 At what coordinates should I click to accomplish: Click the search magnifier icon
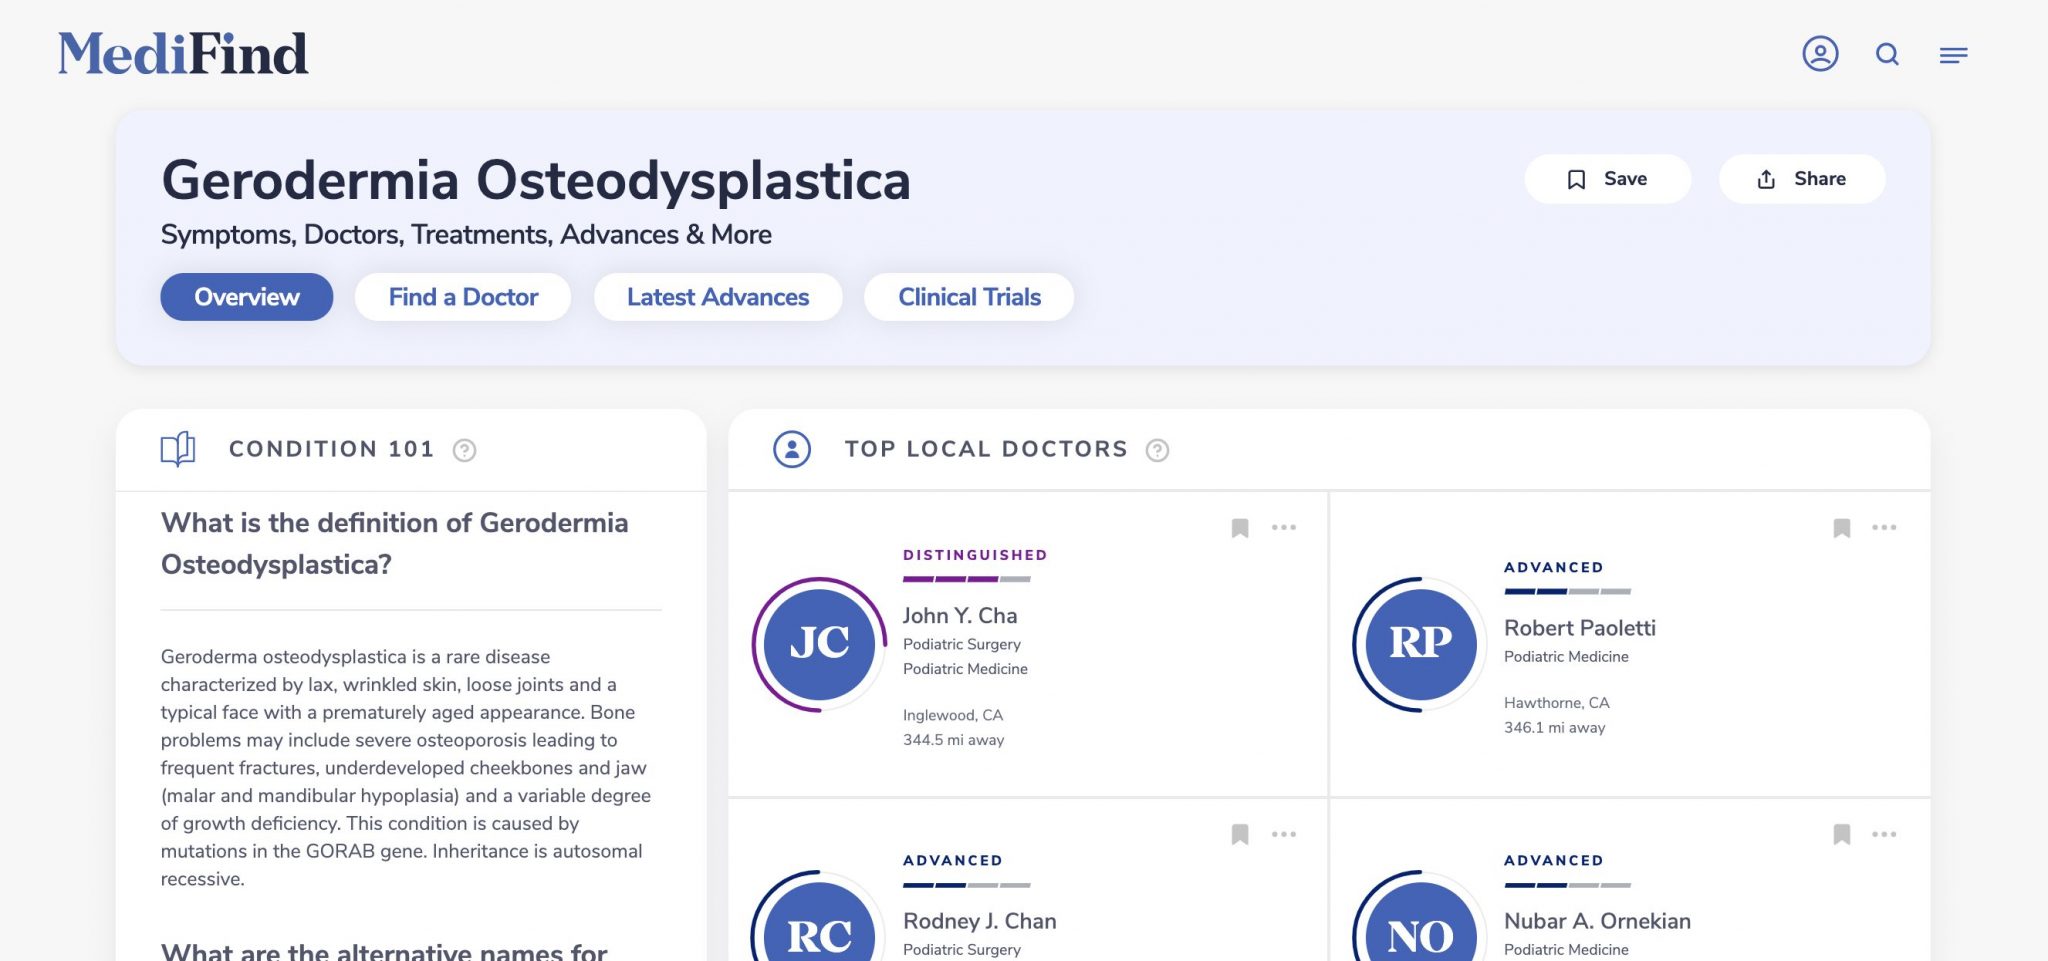pyautogui.click(x=1888, y=55)
